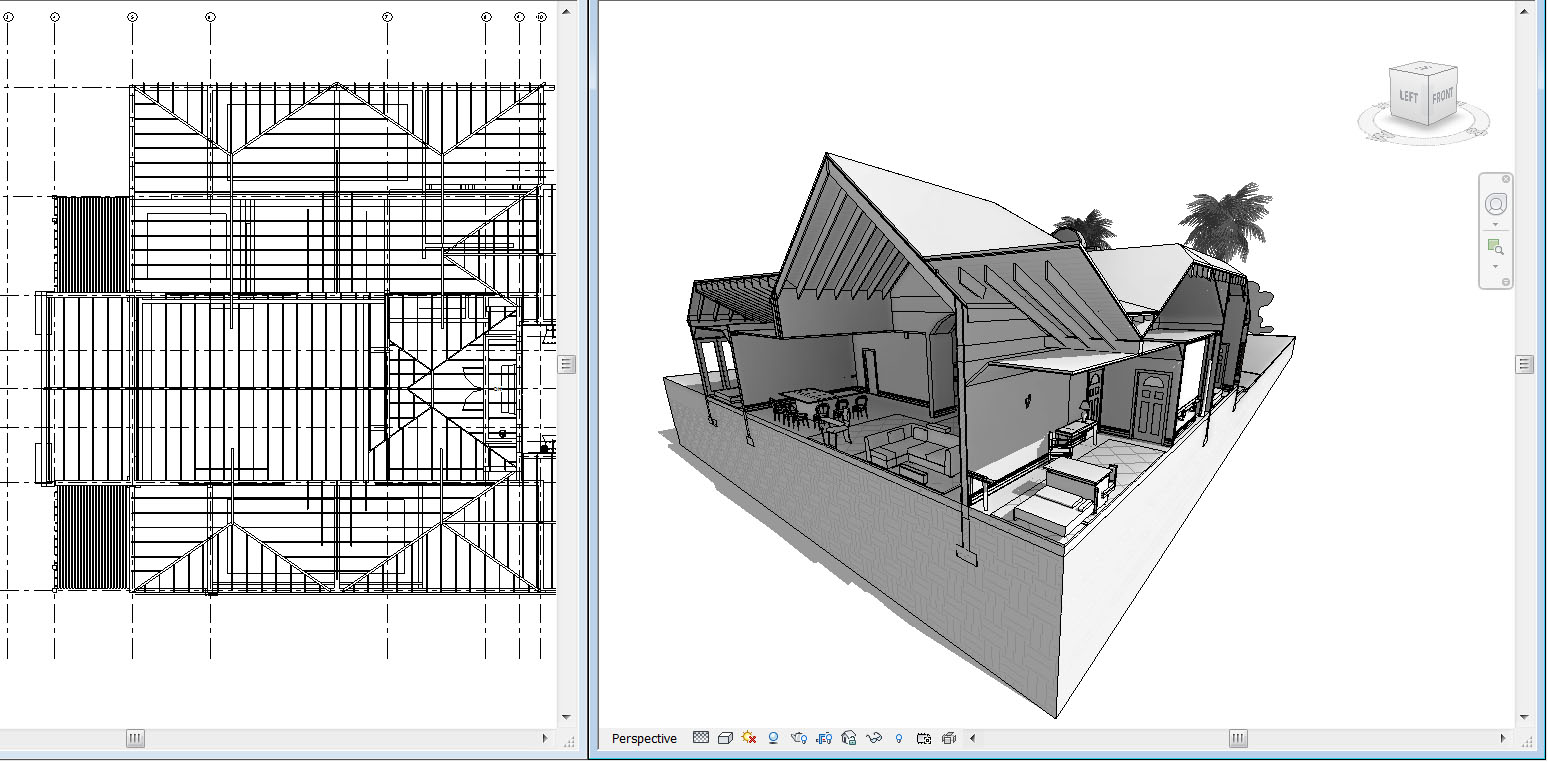Viewport: 1548px width, 762px height.
Task: Click the up arrow of plan view scrollbar
Action: coord(567,11)
